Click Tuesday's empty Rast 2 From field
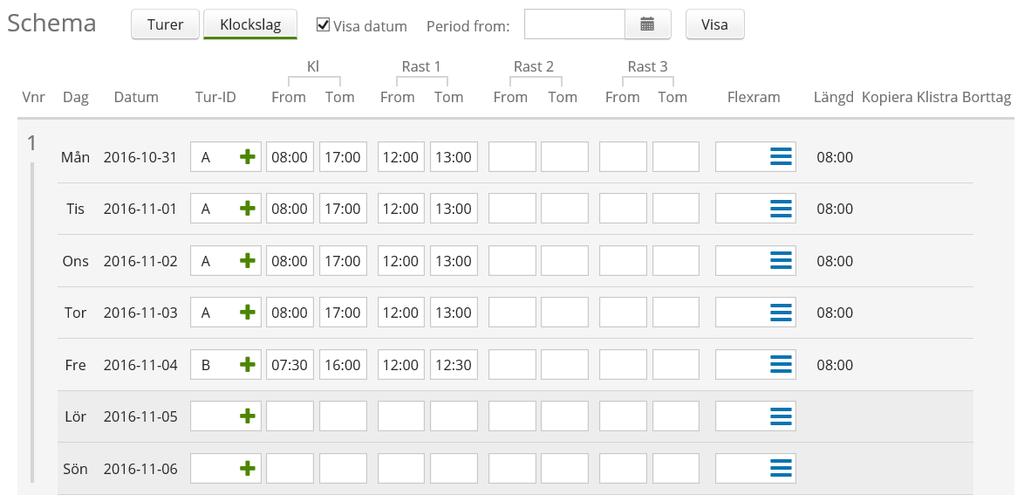This screenshot has width=1024, height=502. (512, 209)
